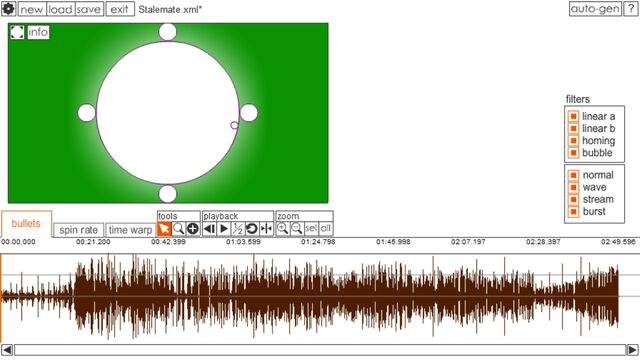Toggle the burst filter

point(573,212)
